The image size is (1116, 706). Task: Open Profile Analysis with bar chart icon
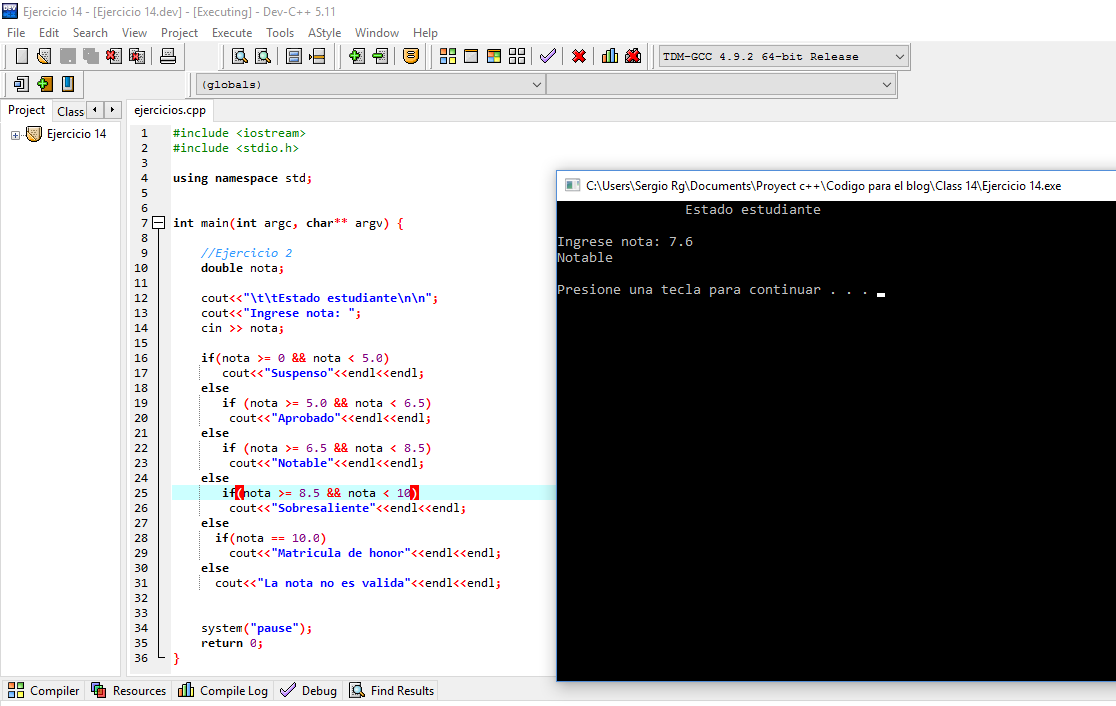click(x=610, y=56)
